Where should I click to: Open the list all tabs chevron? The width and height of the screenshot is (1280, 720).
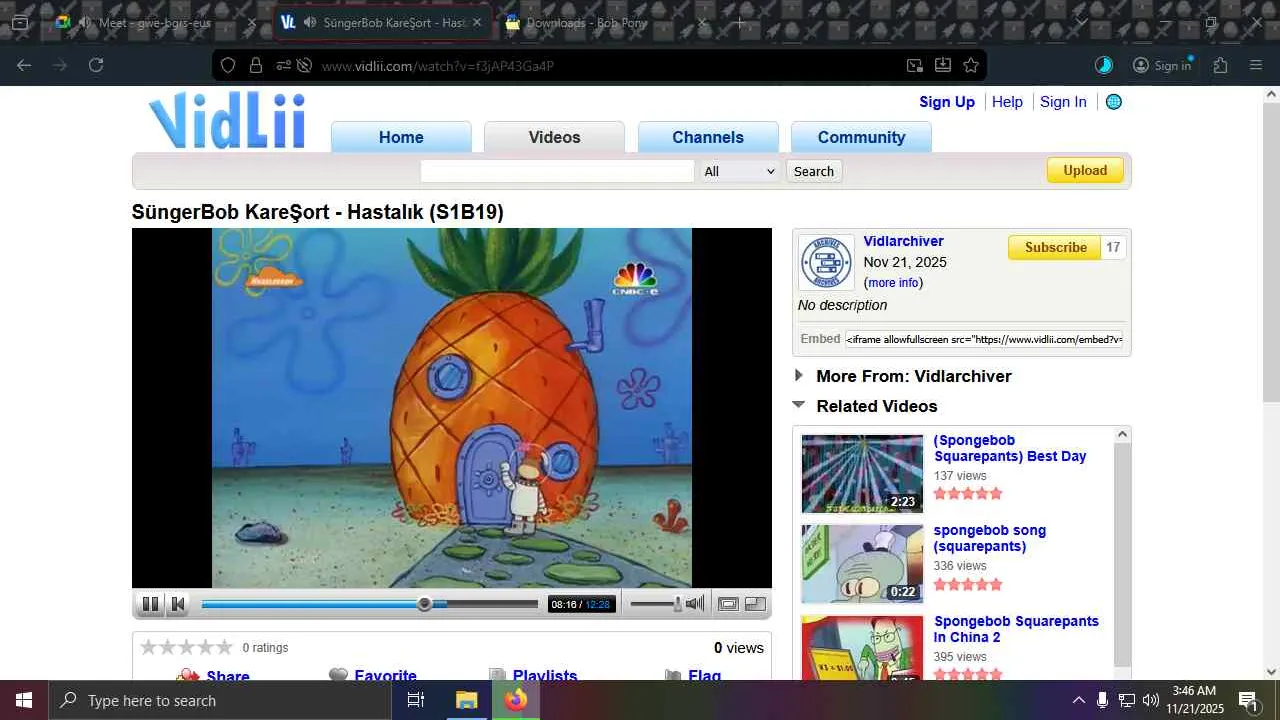1082,22
